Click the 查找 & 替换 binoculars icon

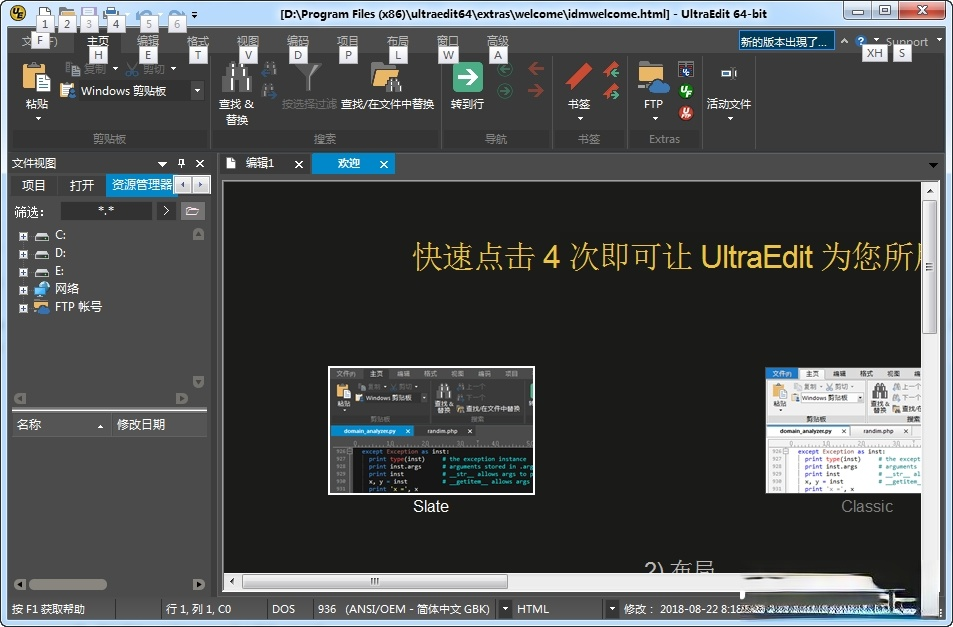coord(236,78)
